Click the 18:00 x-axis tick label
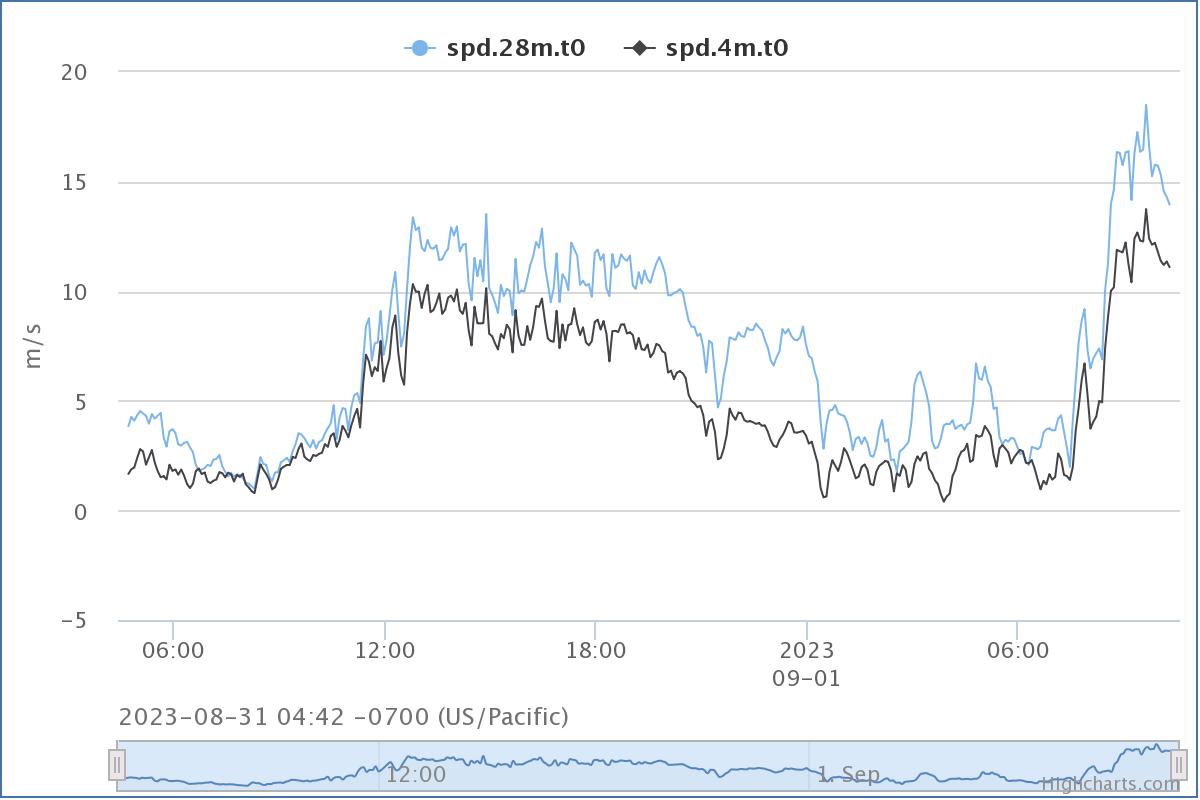This screenshot has width=1200, height=800. point(596,651)
